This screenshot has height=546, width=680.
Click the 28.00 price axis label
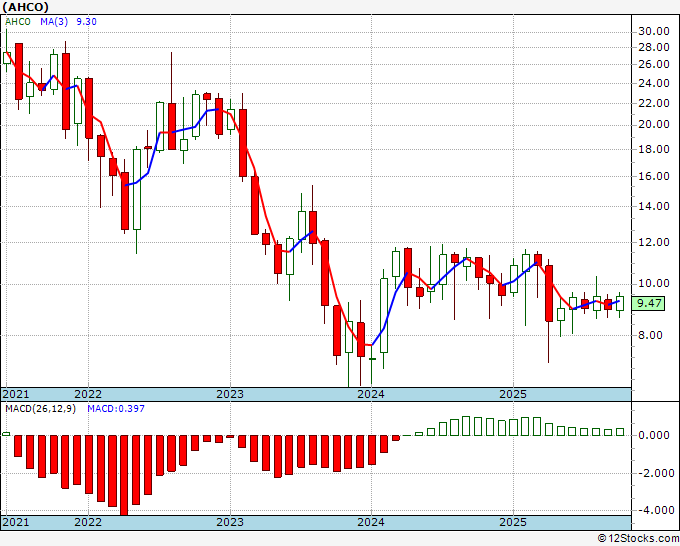[x=654, y=47]
